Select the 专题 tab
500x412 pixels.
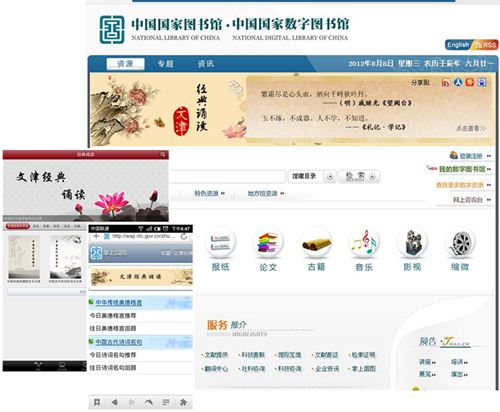pyautogui.click(x=166, y=64)
